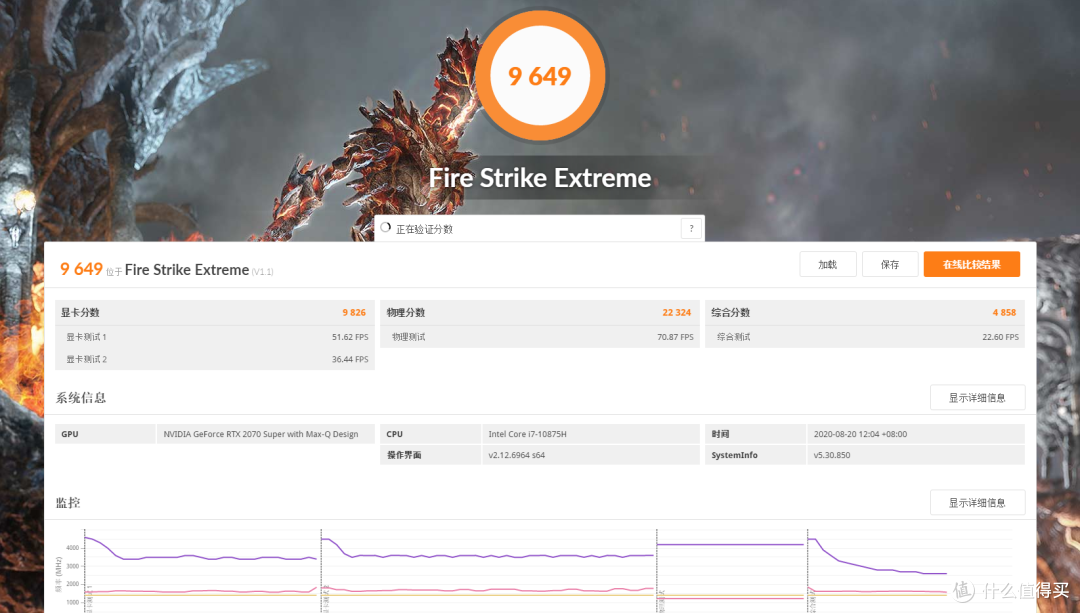Click the 操作界面 label cell

point(430,455)
